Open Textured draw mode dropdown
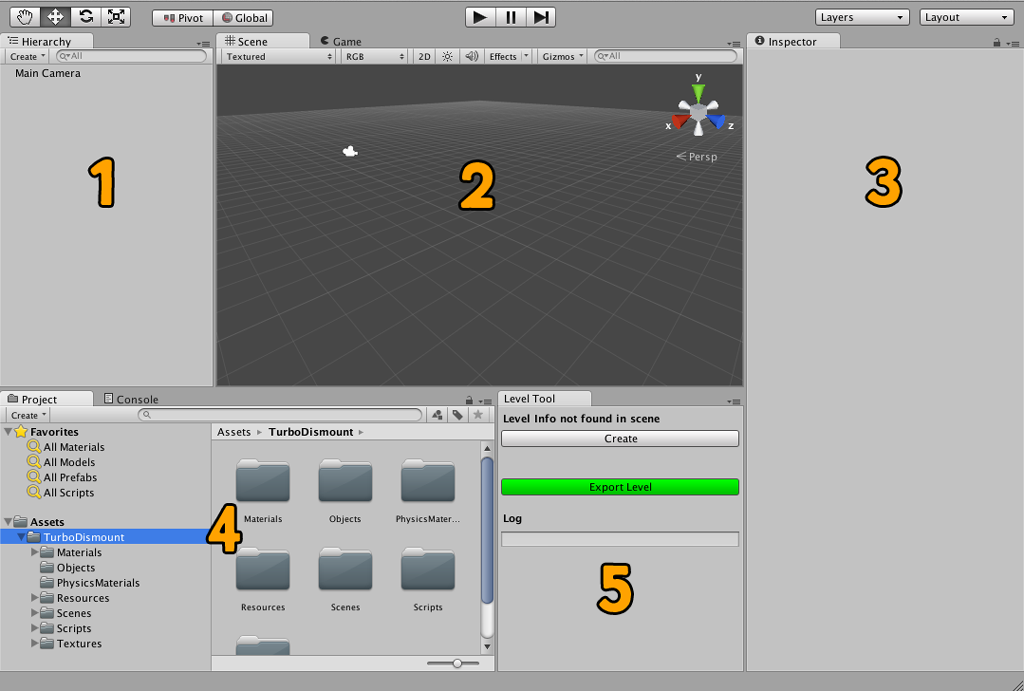The width and height of the screenshot is (1024, 691). [x=278, y=56]
